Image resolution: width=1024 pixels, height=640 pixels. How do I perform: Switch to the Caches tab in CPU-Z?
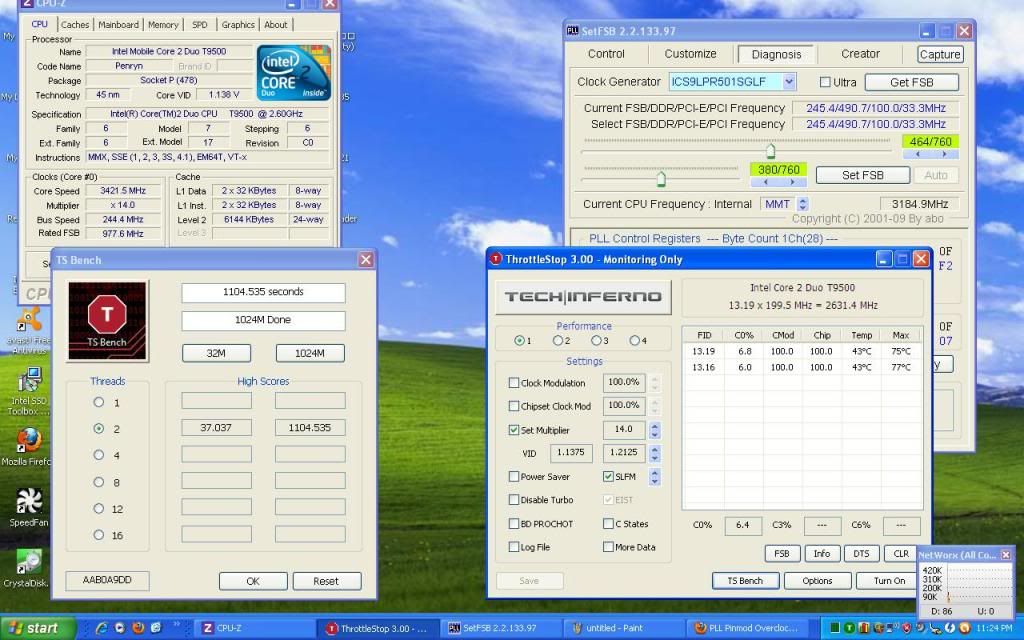click(75, 25)
